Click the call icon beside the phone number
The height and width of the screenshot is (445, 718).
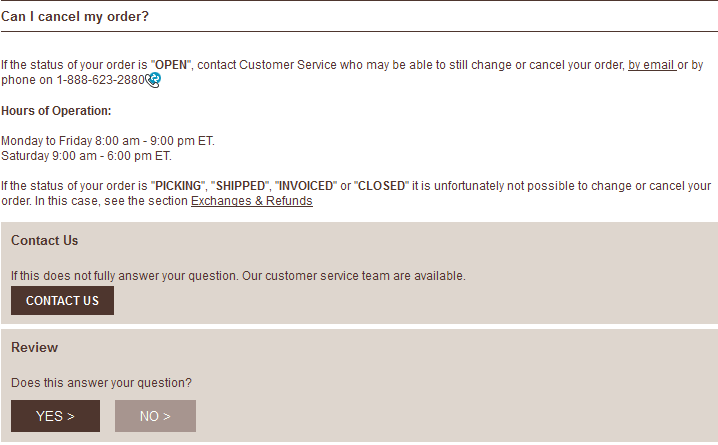153,80
